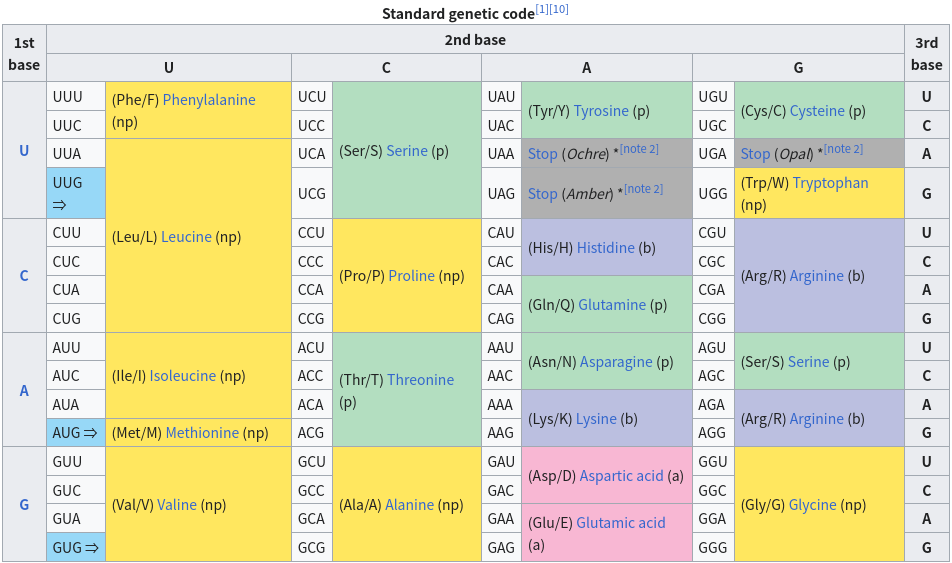Click the first-base G row header link
The height and width of the screenshot is (563, 952).
[24, 504]
